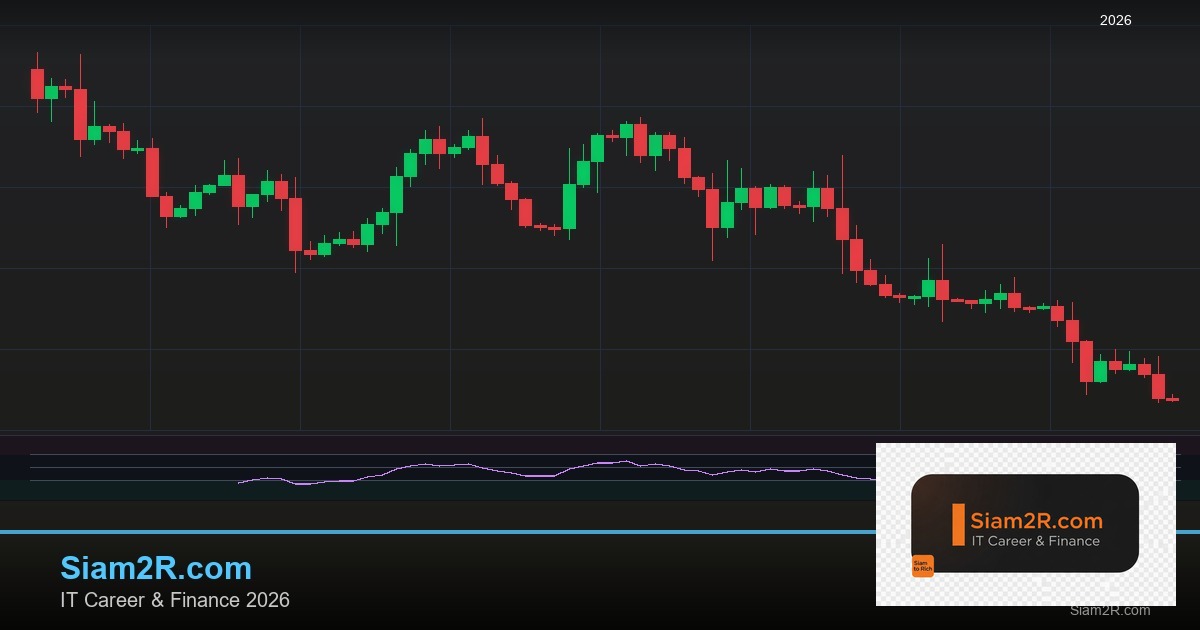Select the red candle with the longest upper wick
This screenshot has height=630, width=1200.
coord(842,223)
